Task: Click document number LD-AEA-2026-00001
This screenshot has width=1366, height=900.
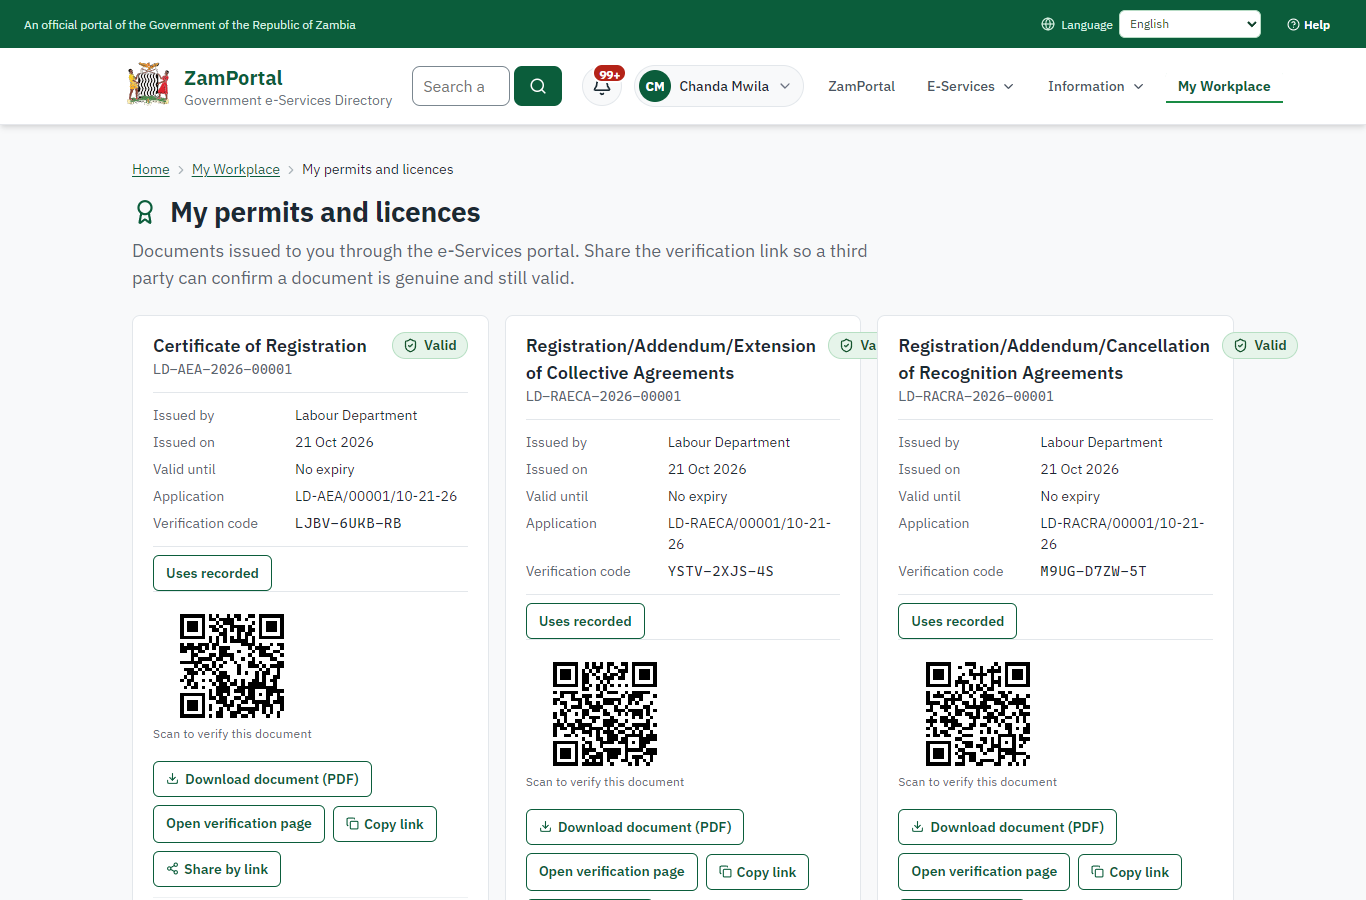Action: coord(223,369)
